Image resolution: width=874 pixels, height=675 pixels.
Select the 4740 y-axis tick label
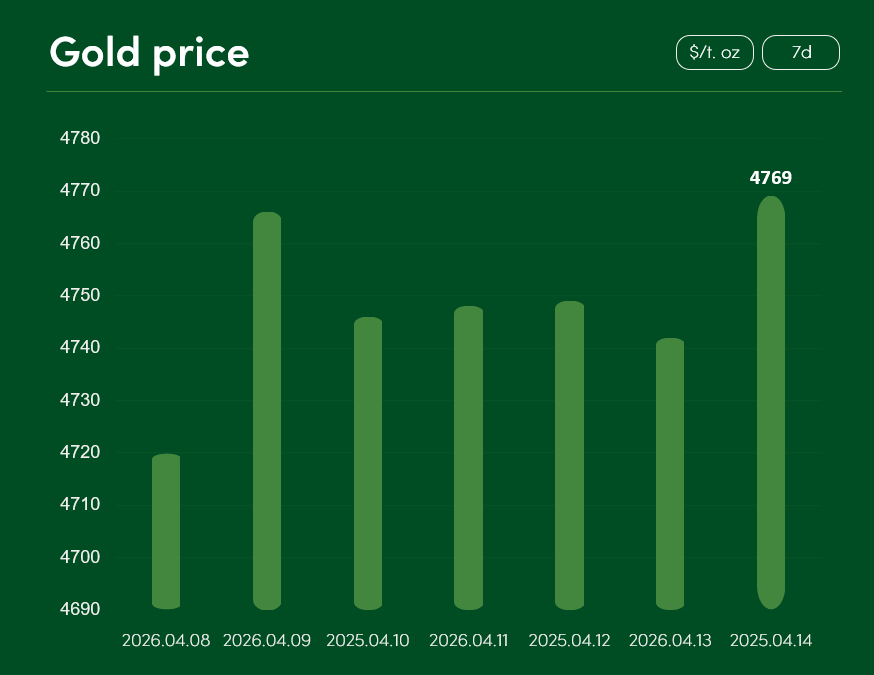coord(81,348)
